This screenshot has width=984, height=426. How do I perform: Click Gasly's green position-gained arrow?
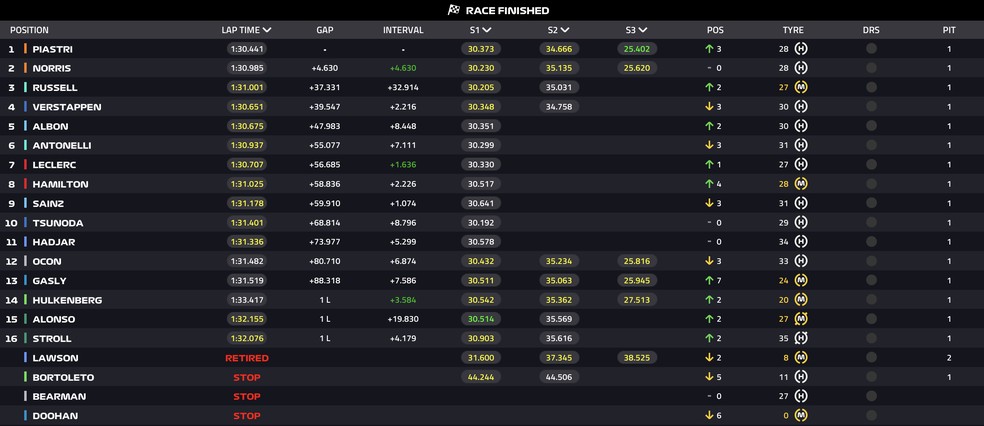coord(709,280)
